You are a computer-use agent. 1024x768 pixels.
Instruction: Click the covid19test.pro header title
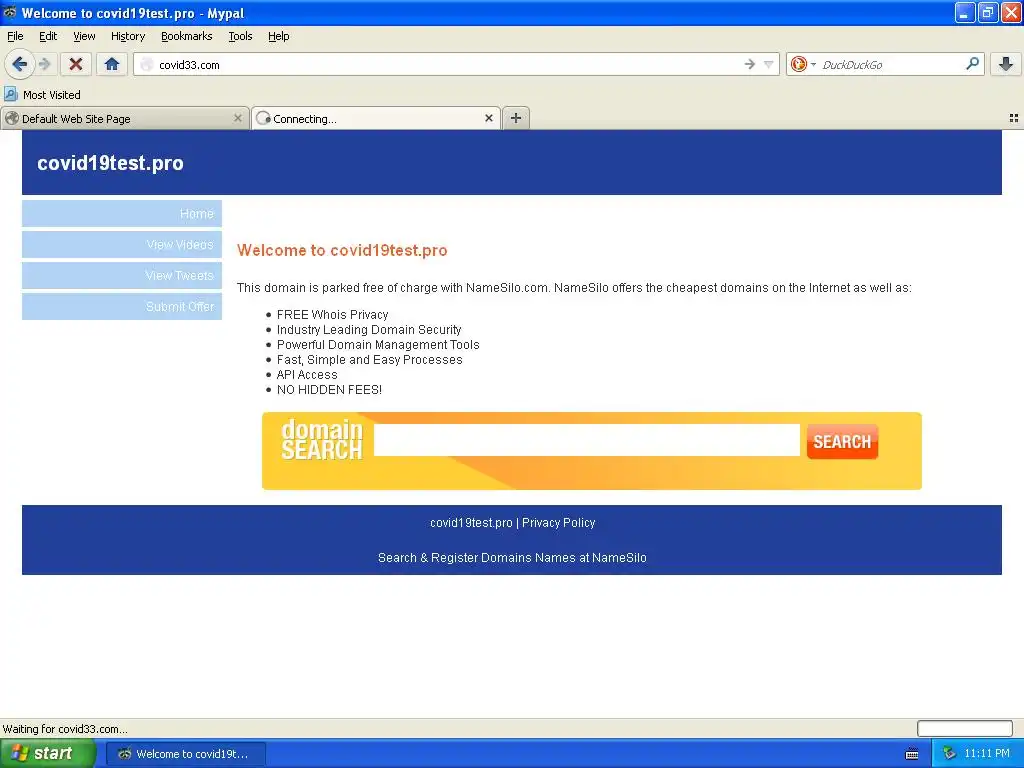click(x=110, y=163)
